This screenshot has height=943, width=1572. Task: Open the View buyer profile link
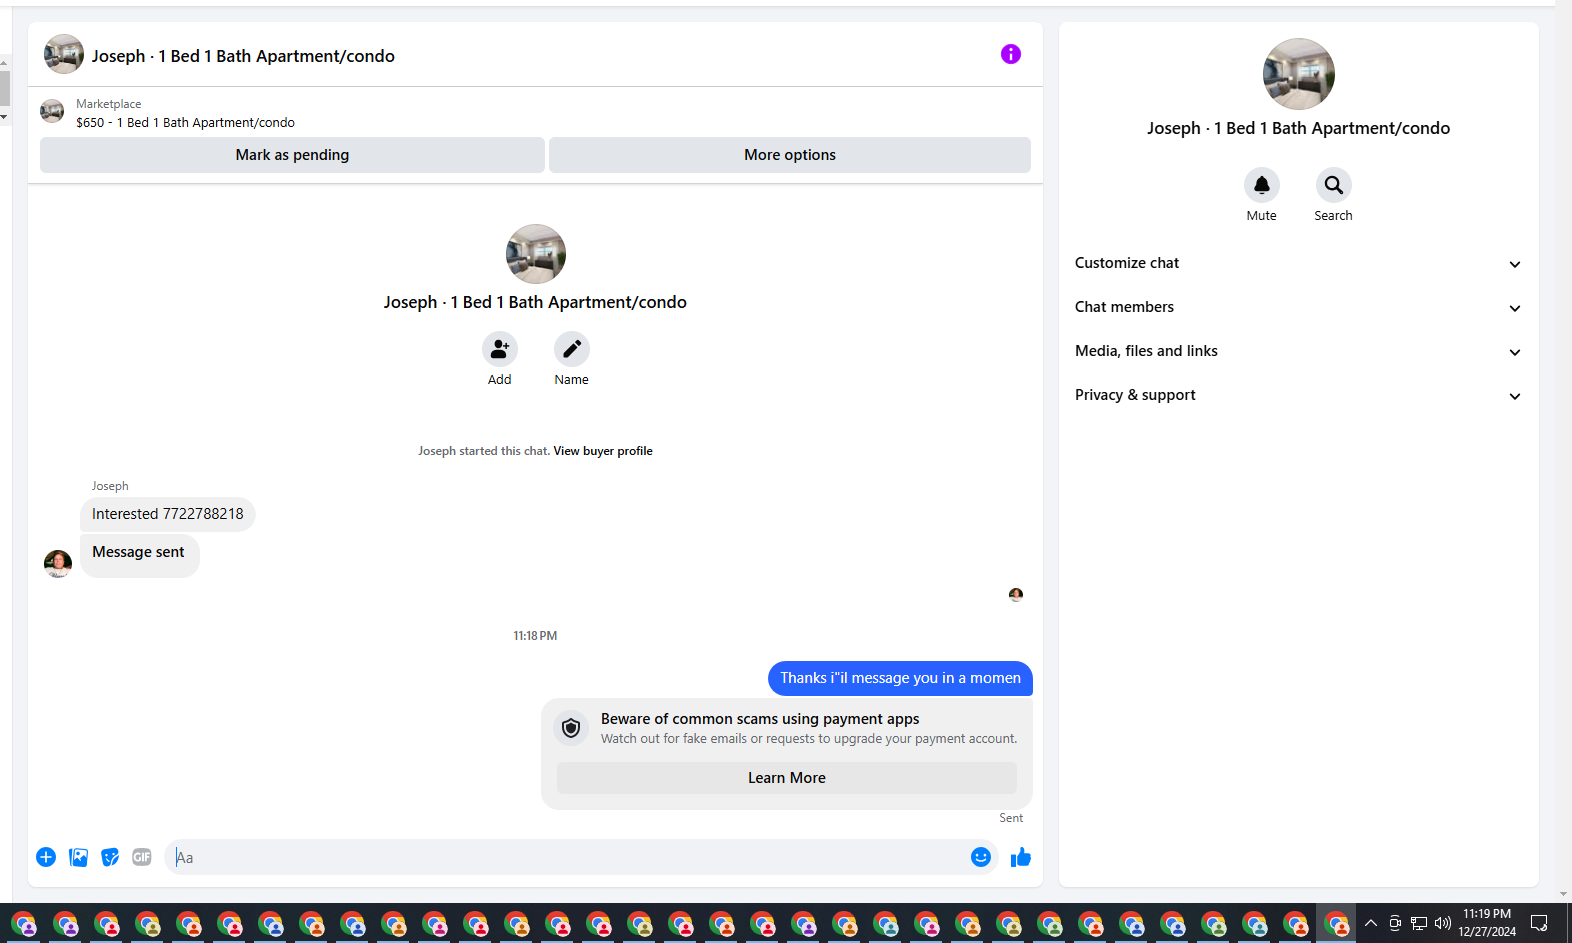(603, 451)
